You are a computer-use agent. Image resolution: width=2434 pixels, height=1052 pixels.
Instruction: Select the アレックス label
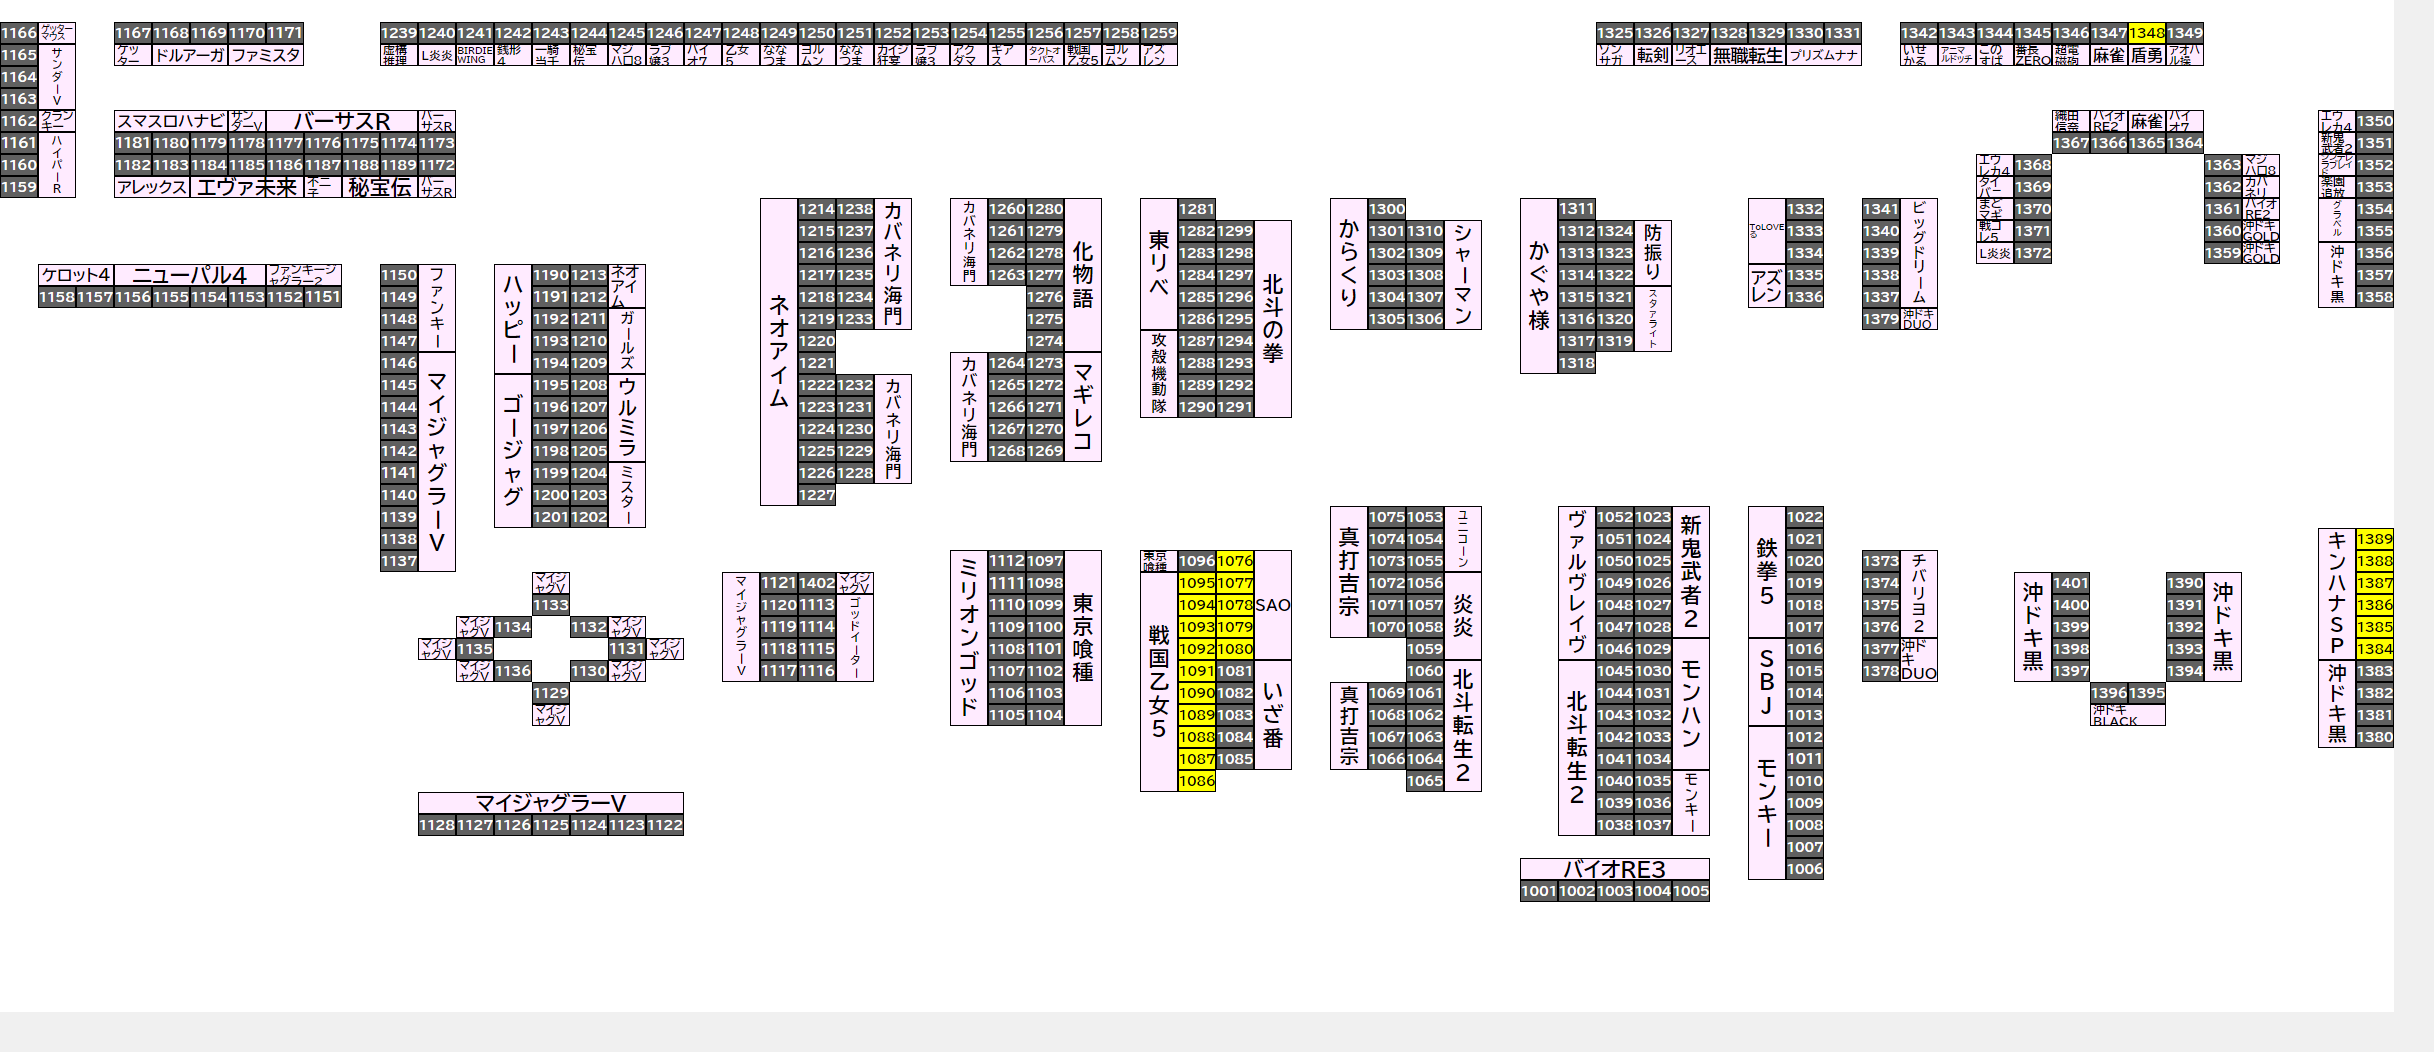152,187
